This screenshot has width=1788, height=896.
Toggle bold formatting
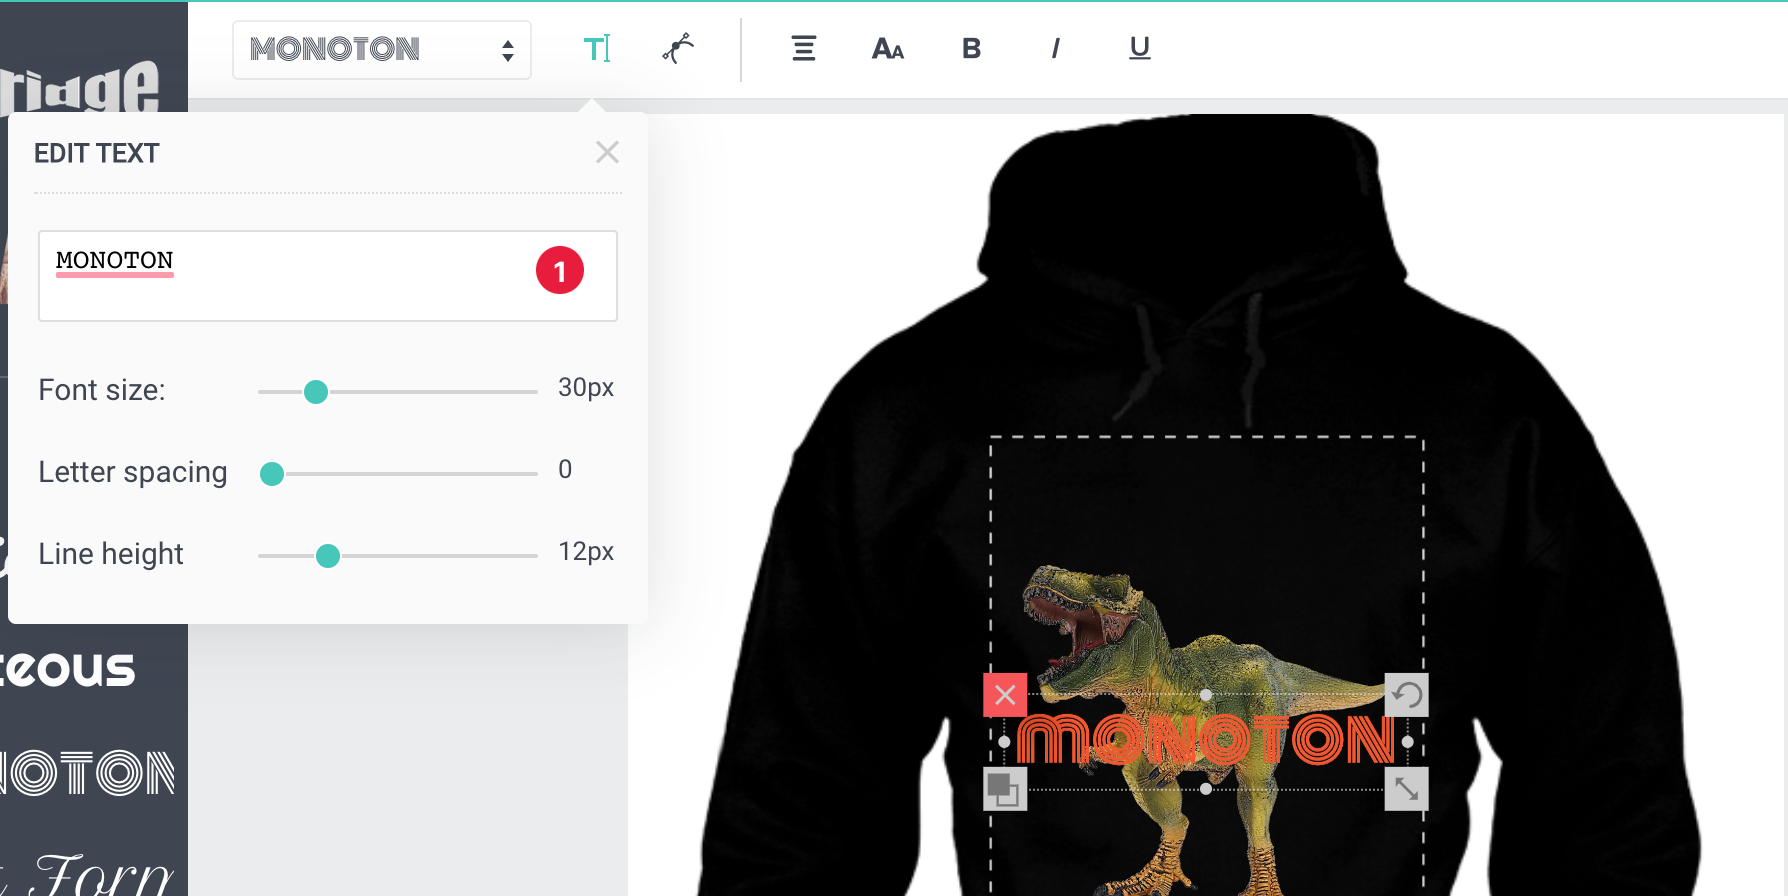click(x=971, y=48)
